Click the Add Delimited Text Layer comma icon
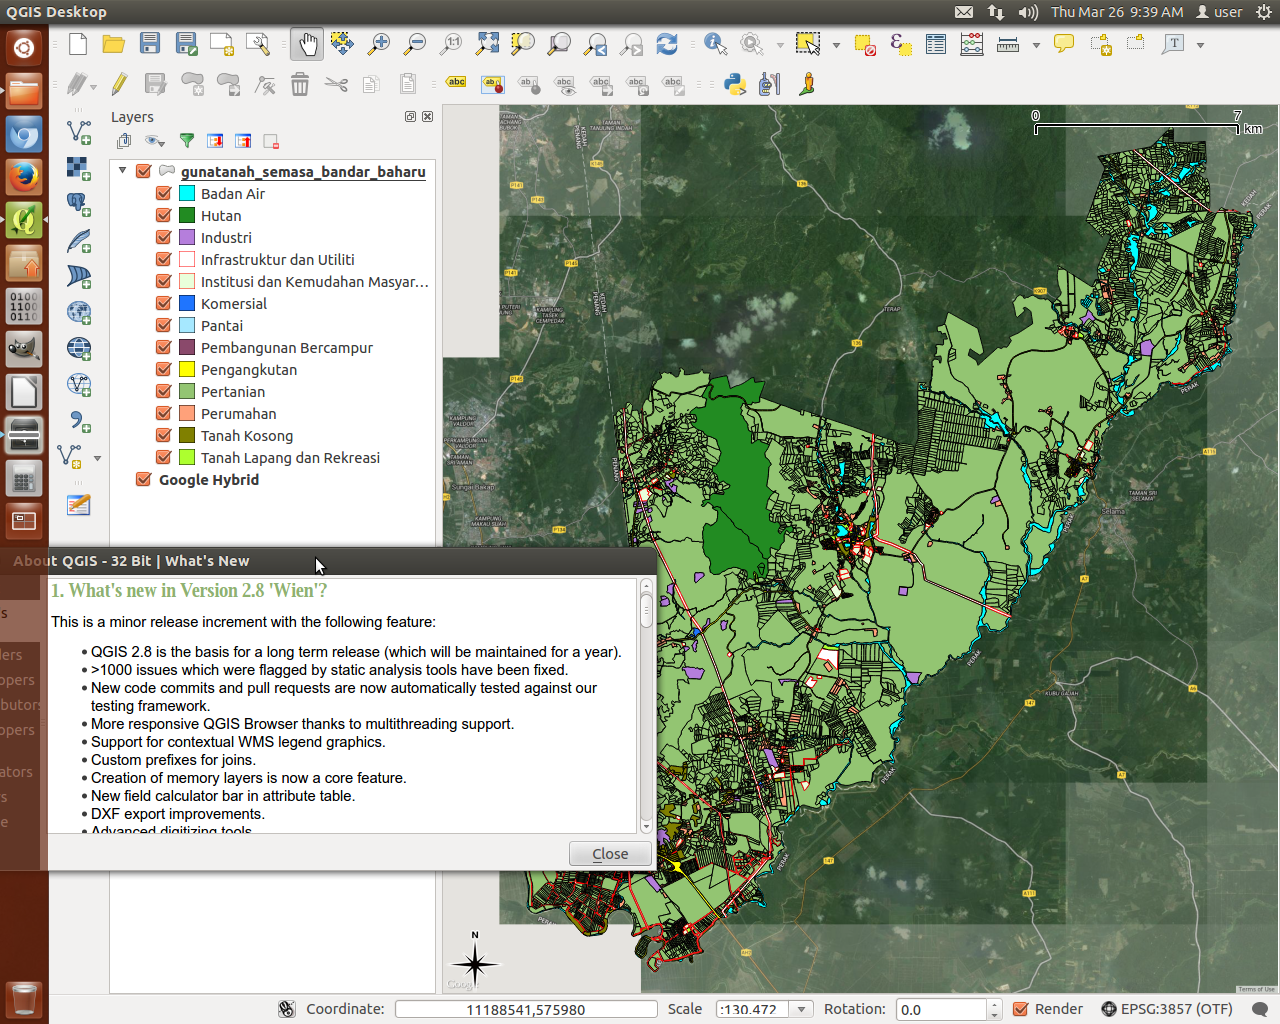 pyautogui.click(x=79, y=420)
